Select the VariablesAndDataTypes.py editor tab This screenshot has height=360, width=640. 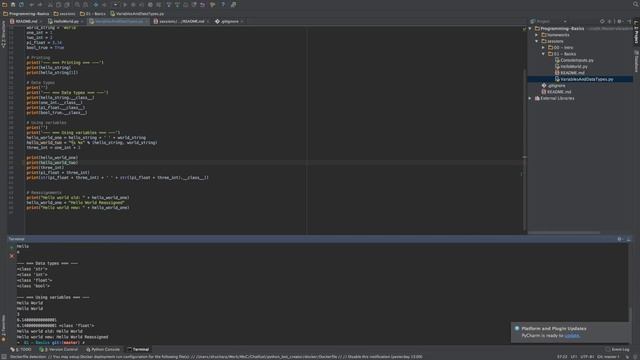(118, 21)
